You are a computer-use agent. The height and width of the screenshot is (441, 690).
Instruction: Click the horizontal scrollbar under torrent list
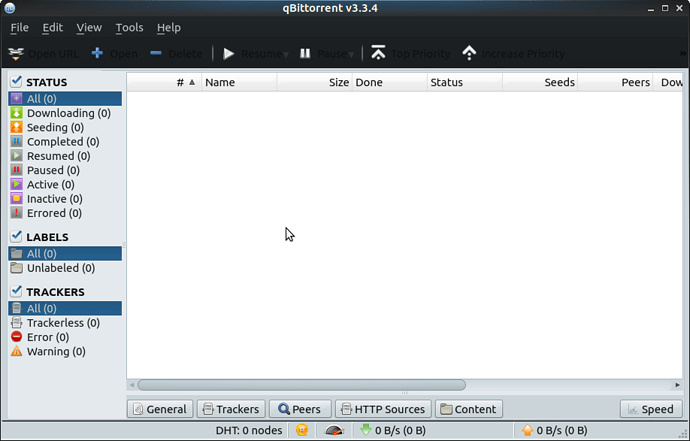300,385
